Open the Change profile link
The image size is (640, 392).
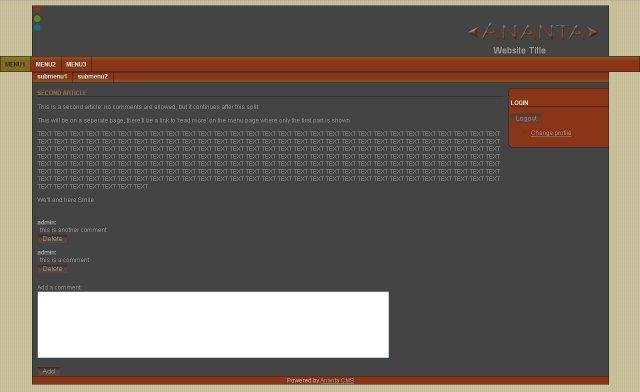pyautogui.click(x=551, y=133)
